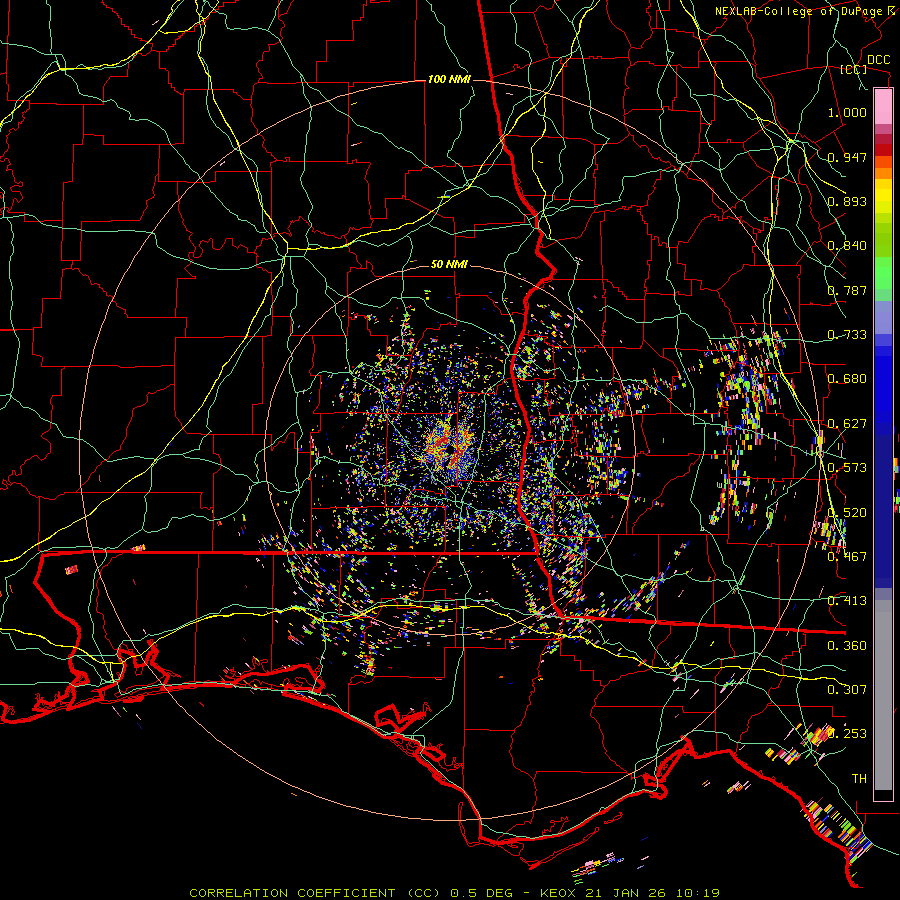900x900 pixels.
Task: Pick the pink top segment of color scale
Action: point(883,107)
